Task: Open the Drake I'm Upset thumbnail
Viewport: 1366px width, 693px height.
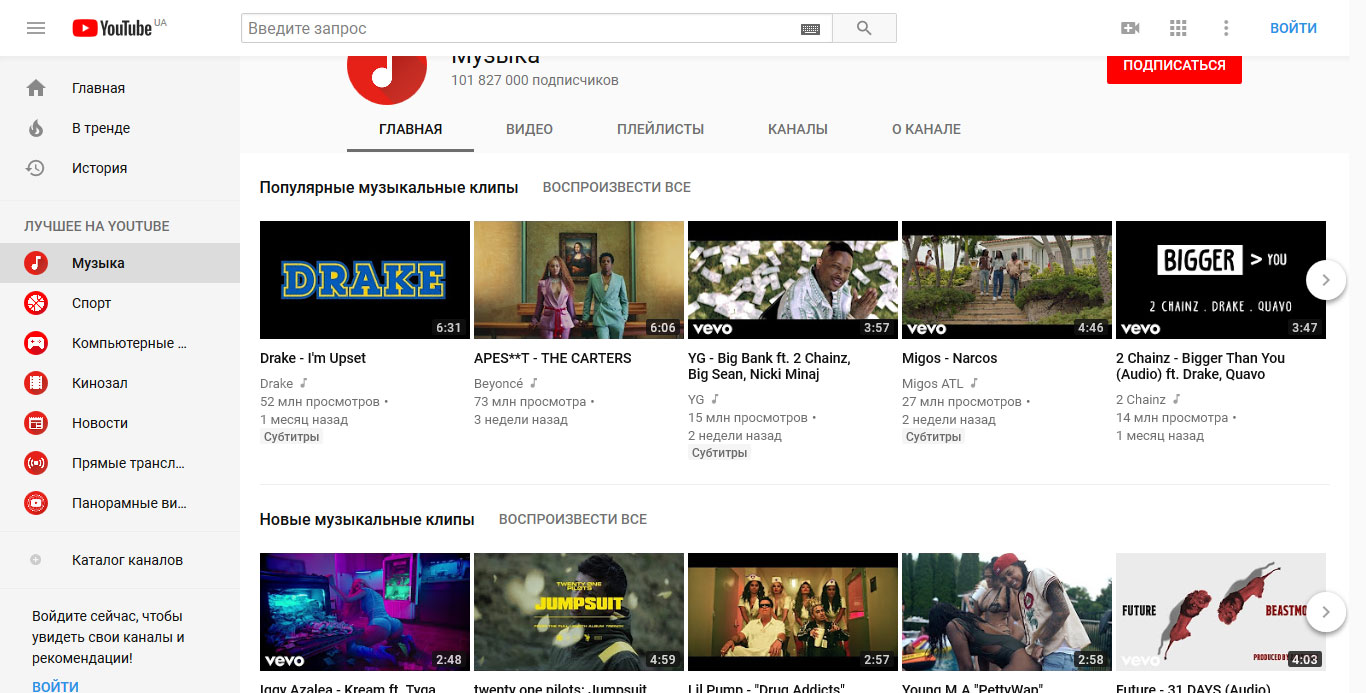Action: (365, 280)
